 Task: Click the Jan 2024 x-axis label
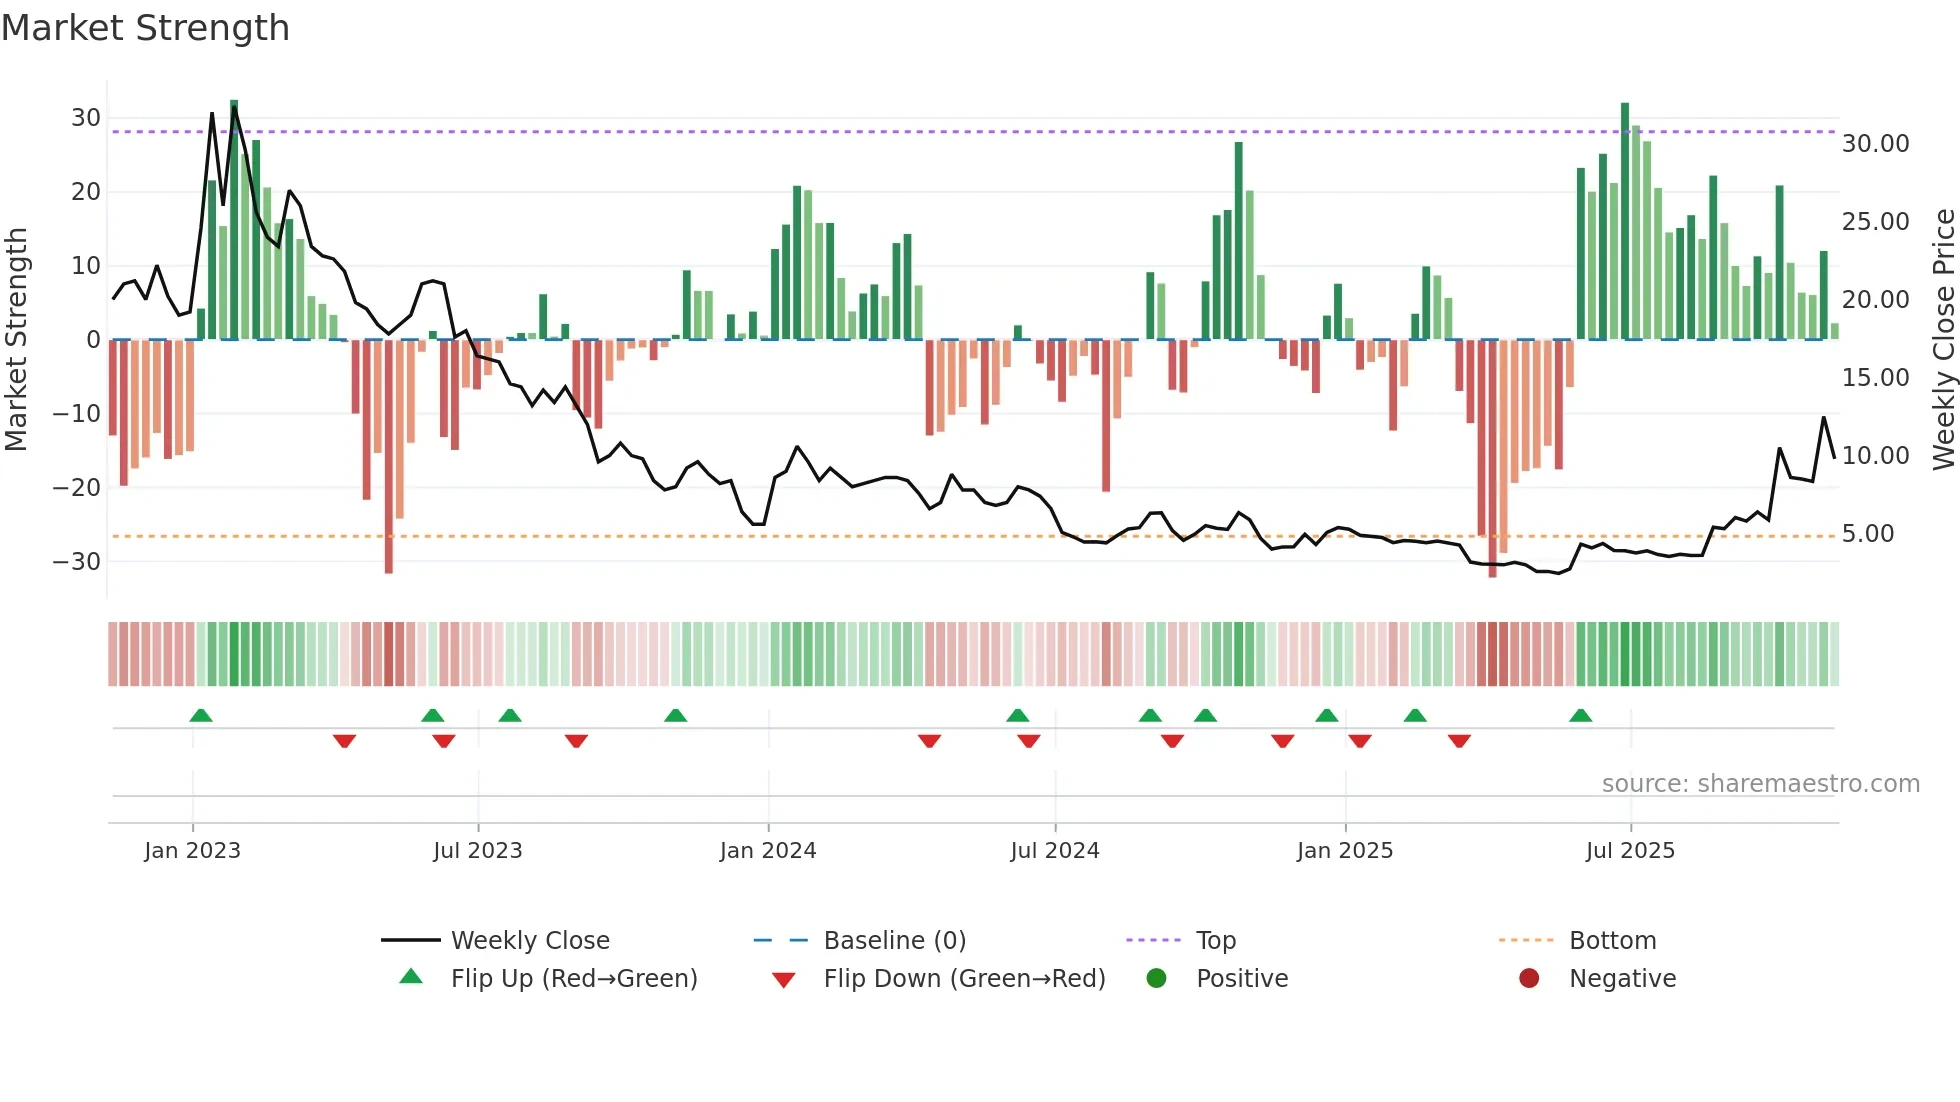tap(768, 851)
